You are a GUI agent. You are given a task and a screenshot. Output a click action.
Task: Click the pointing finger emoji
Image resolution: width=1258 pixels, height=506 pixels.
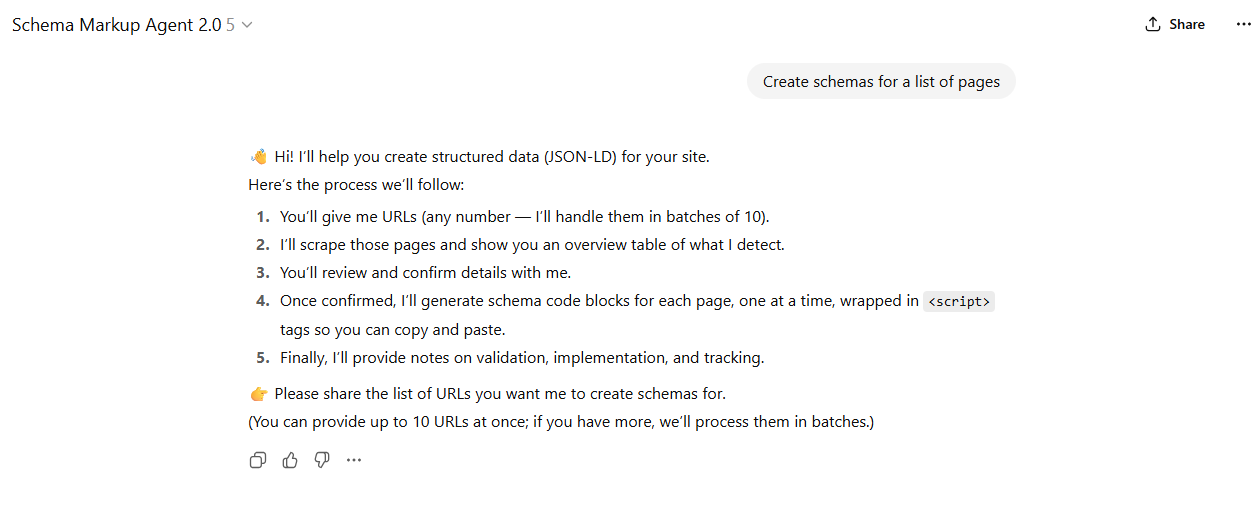click(258, 394)
